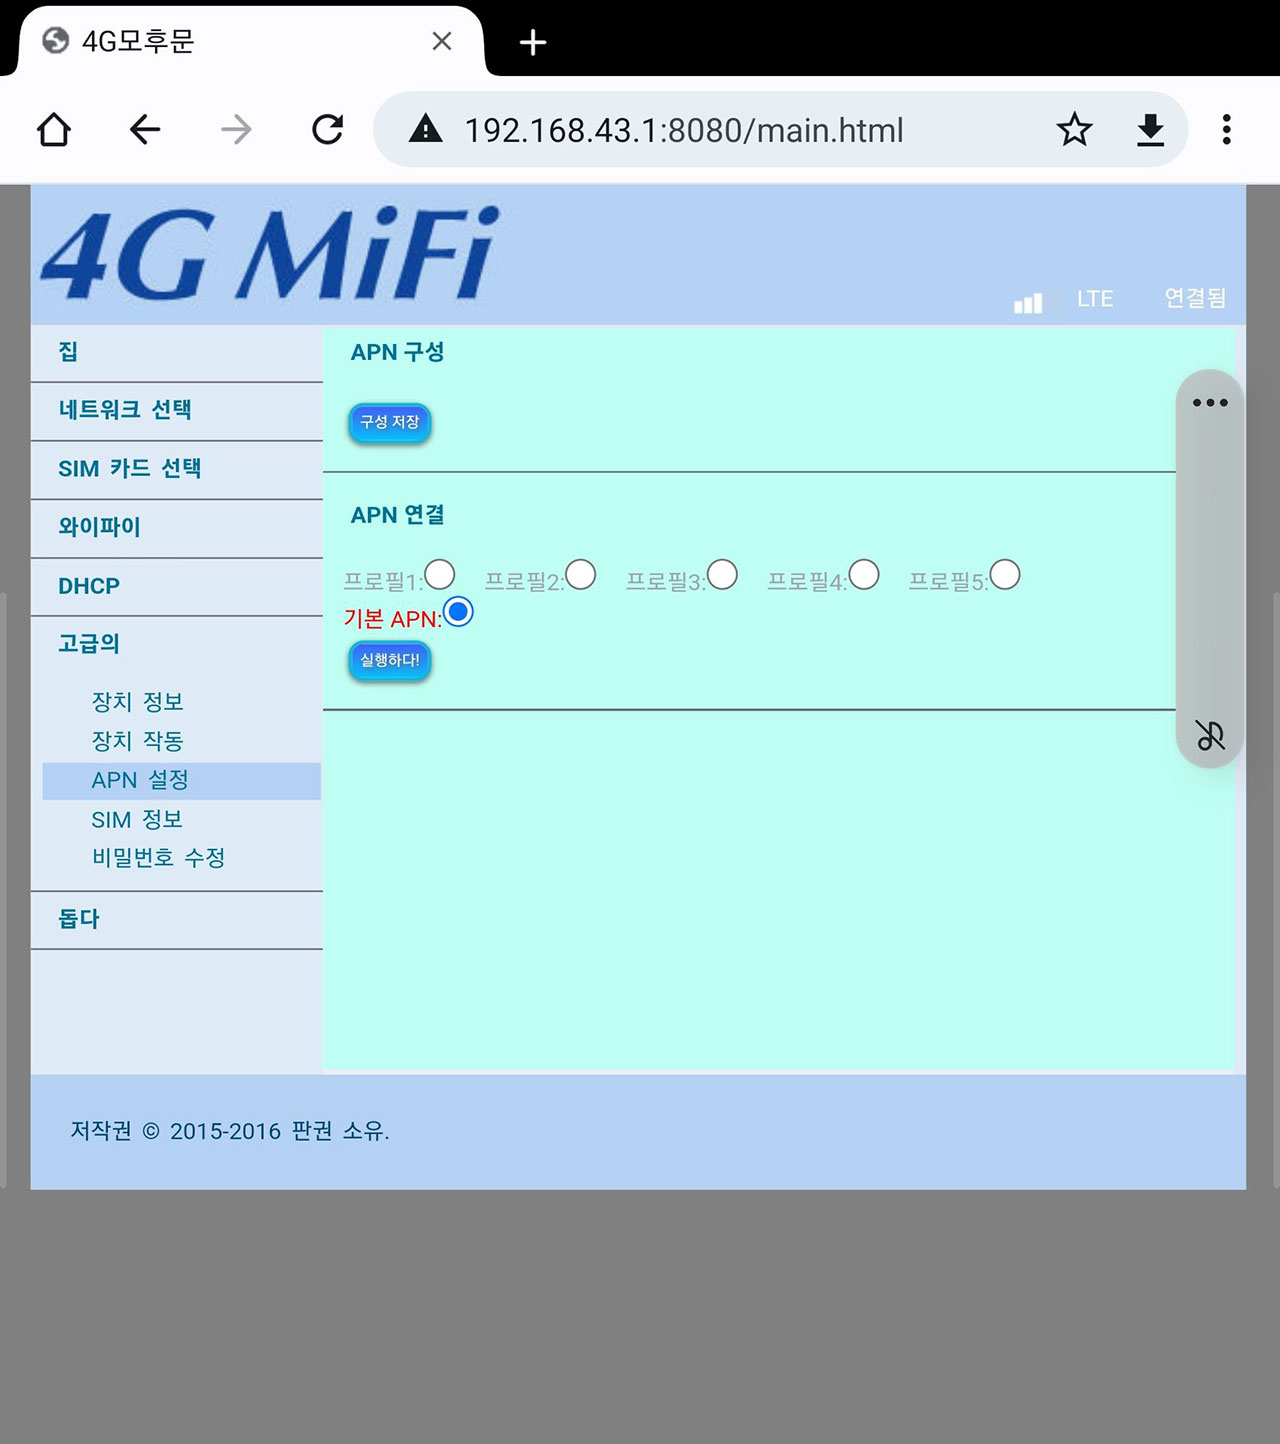This screenshot has height=1444, width=1280.
Task: Click the address bar URL
Action: 684,130
